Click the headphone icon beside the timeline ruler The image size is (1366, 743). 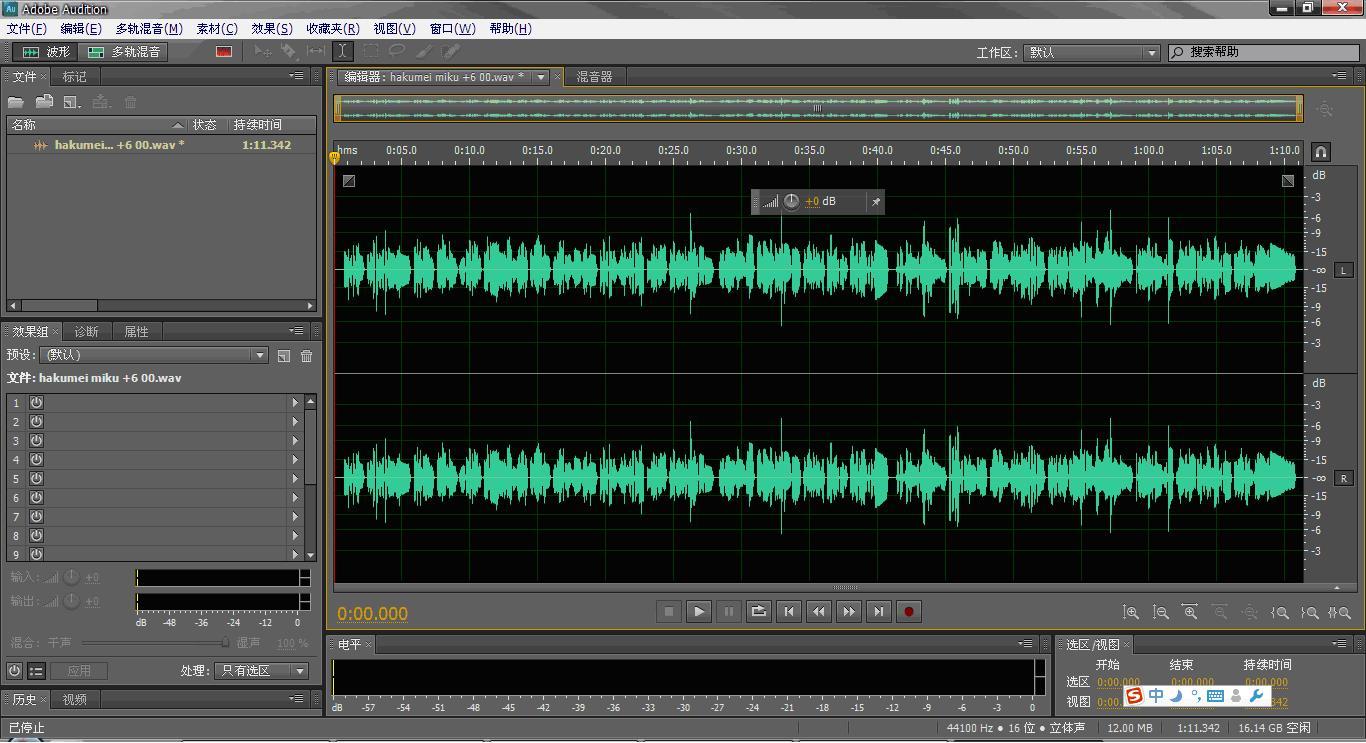pos(1321,152)
